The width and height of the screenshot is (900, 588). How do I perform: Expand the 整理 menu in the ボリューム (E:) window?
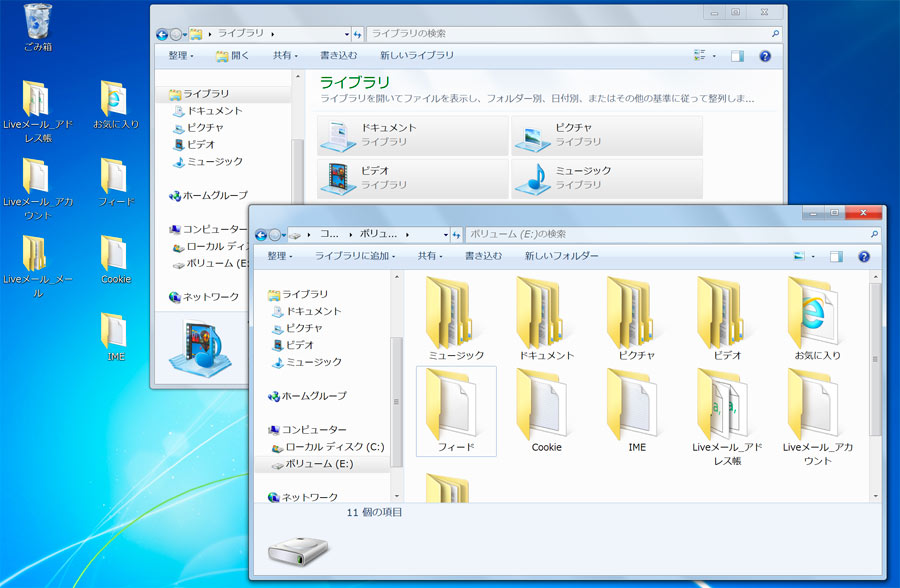[280, 256]
